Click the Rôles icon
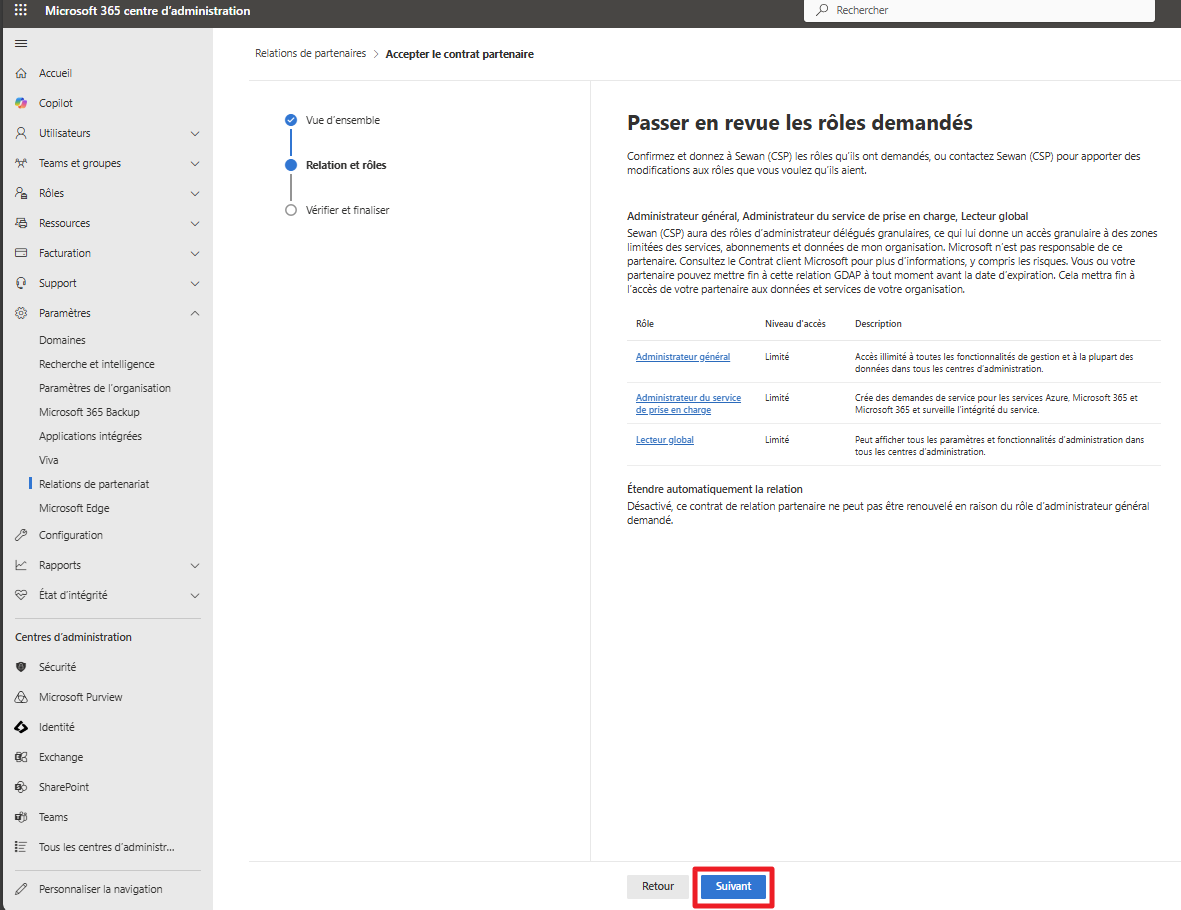 coord(21,194)
